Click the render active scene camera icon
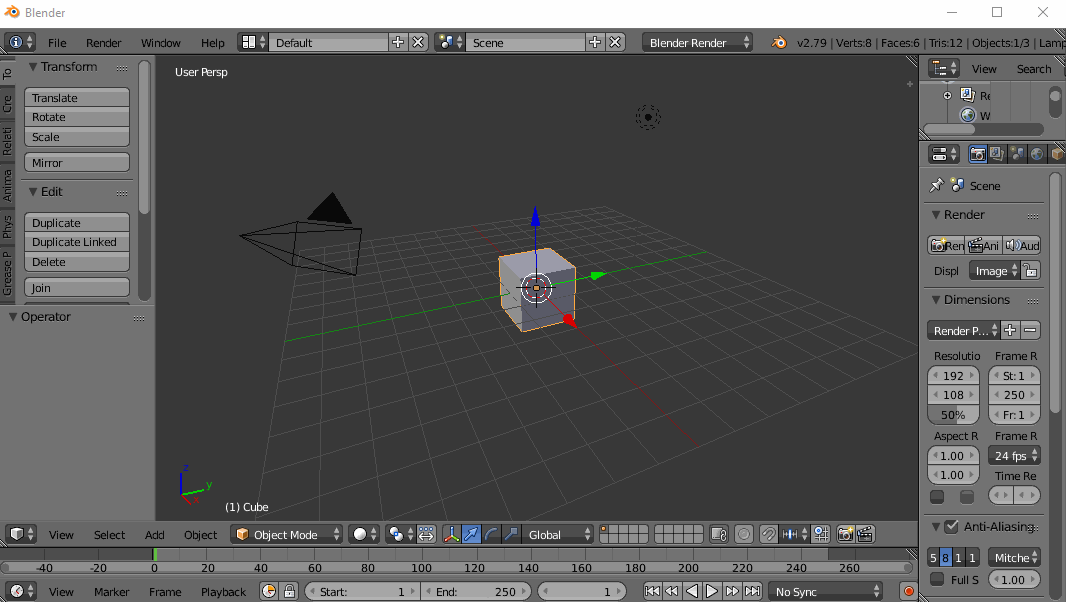 (x=843, y=534)
